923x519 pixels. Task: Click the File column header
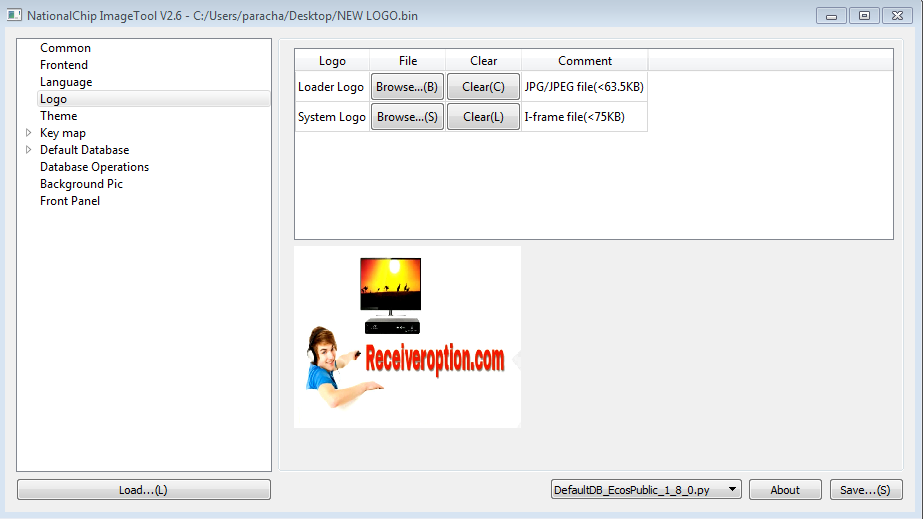pos(407,61)
